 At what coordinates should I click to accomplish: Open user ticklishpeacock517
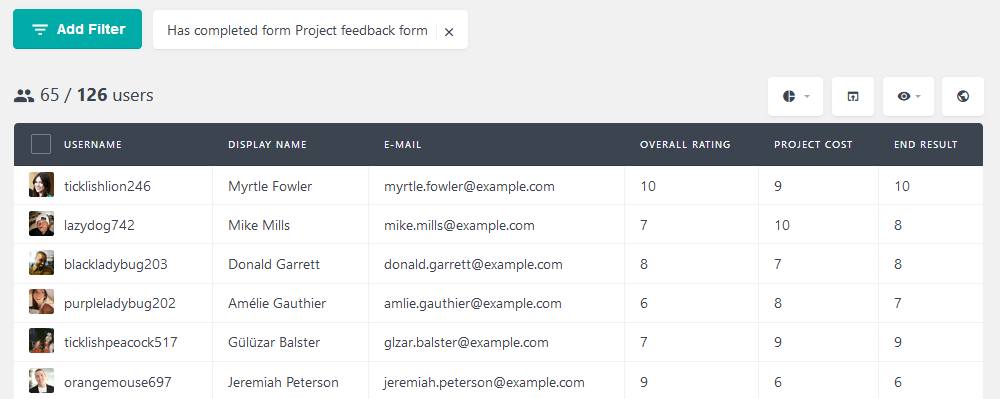pyautogui.click(x=121, y=342)
